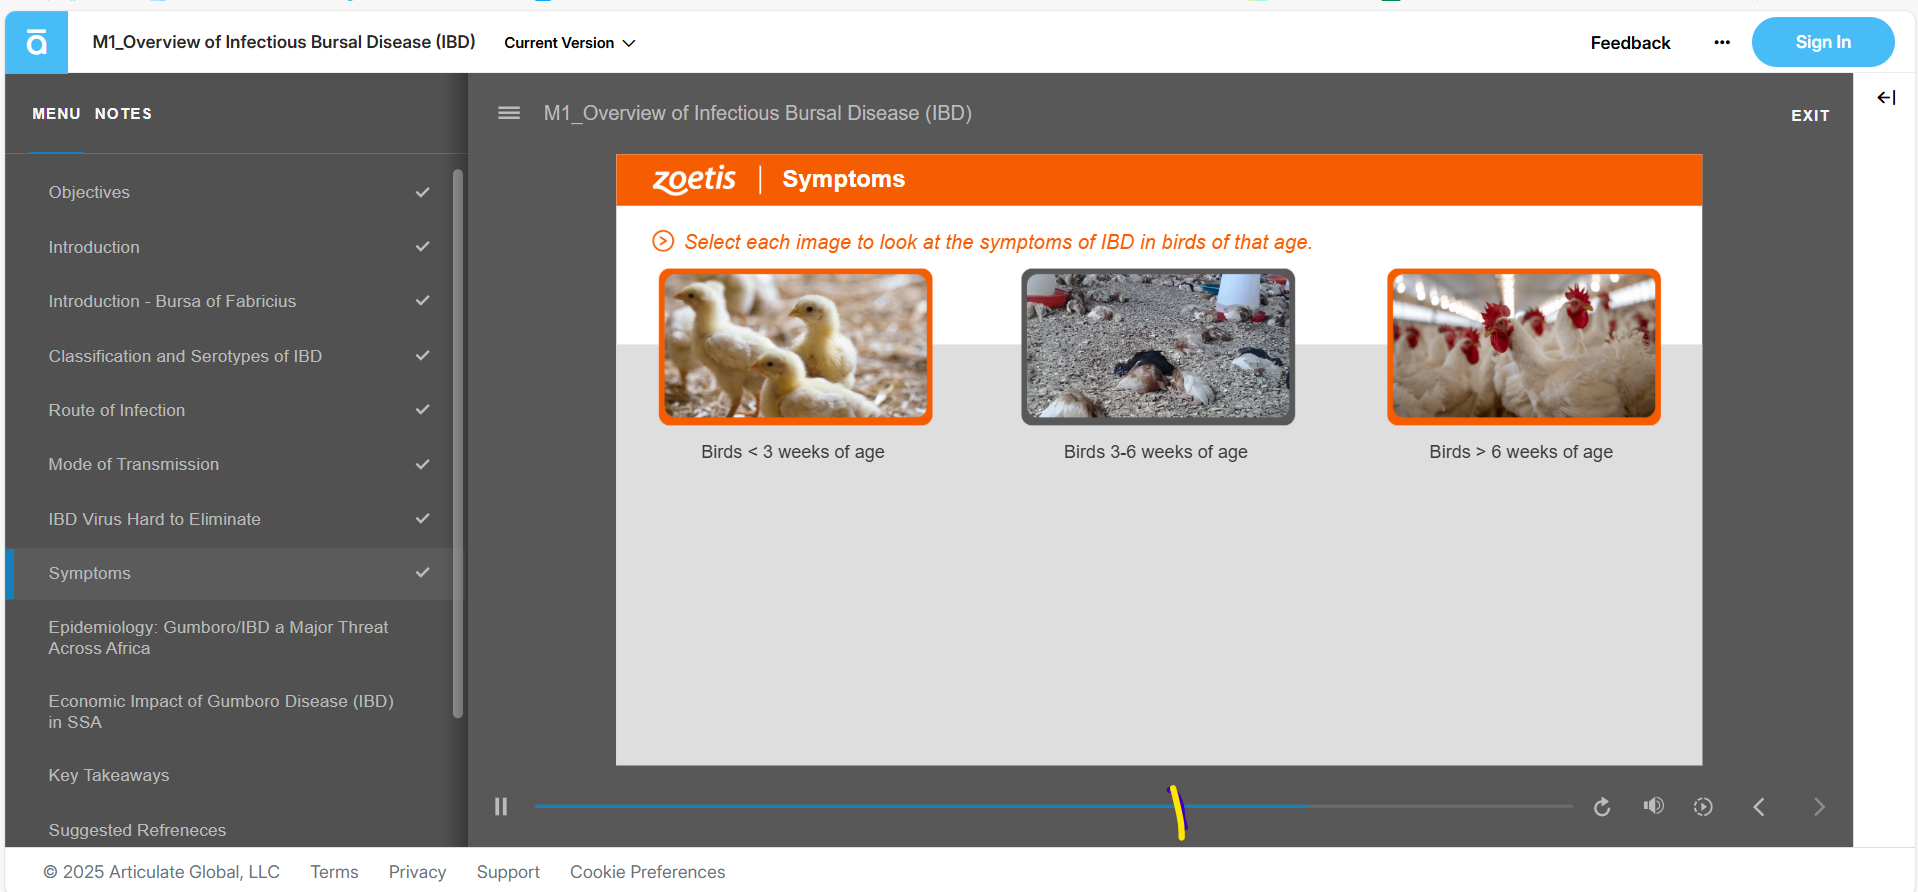Screen dimensions: 1918x892
Task: Mute the volume speaker icon
Action: pos(1653,806)
